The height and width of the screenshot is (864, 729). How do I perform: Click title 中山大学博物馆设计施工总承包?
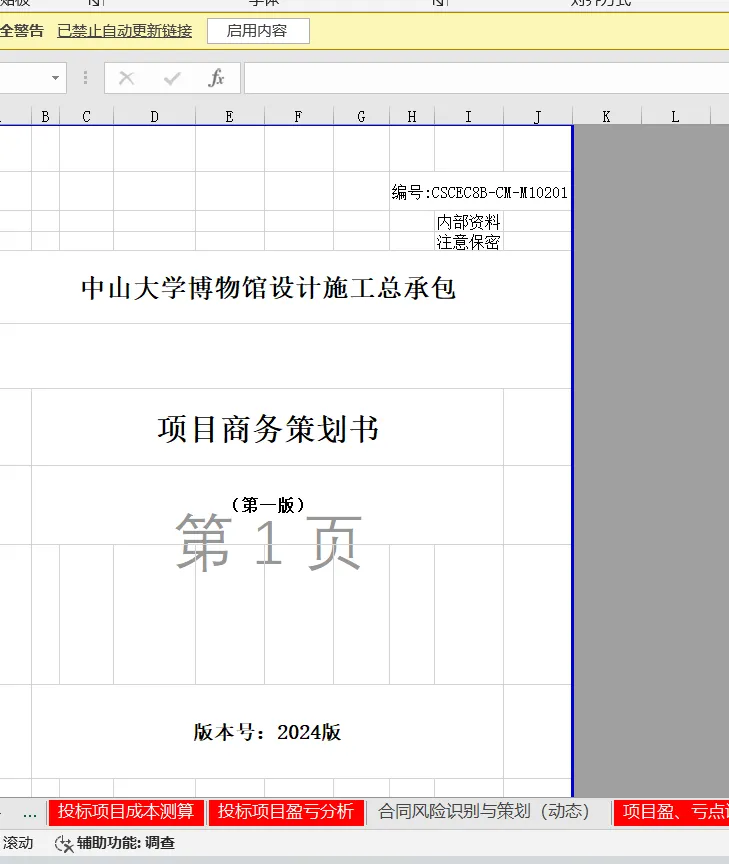269,288
